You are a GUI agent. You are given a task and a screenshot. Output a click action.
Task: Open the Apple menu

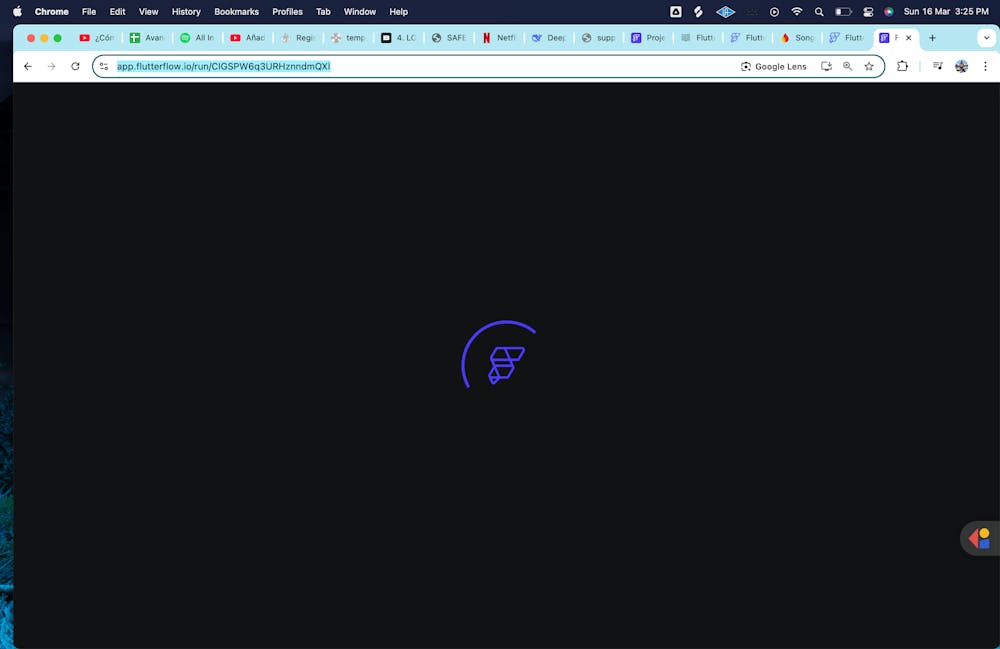click(x=17, y=11)
